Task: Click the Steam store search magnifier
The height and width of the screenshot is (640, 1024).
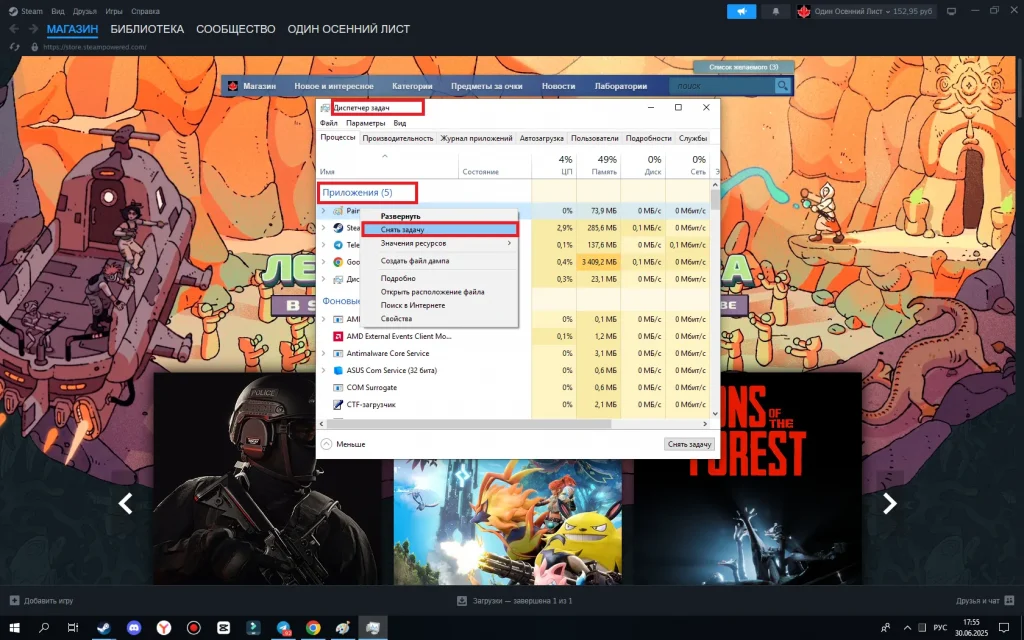Action: pos(782,86)
